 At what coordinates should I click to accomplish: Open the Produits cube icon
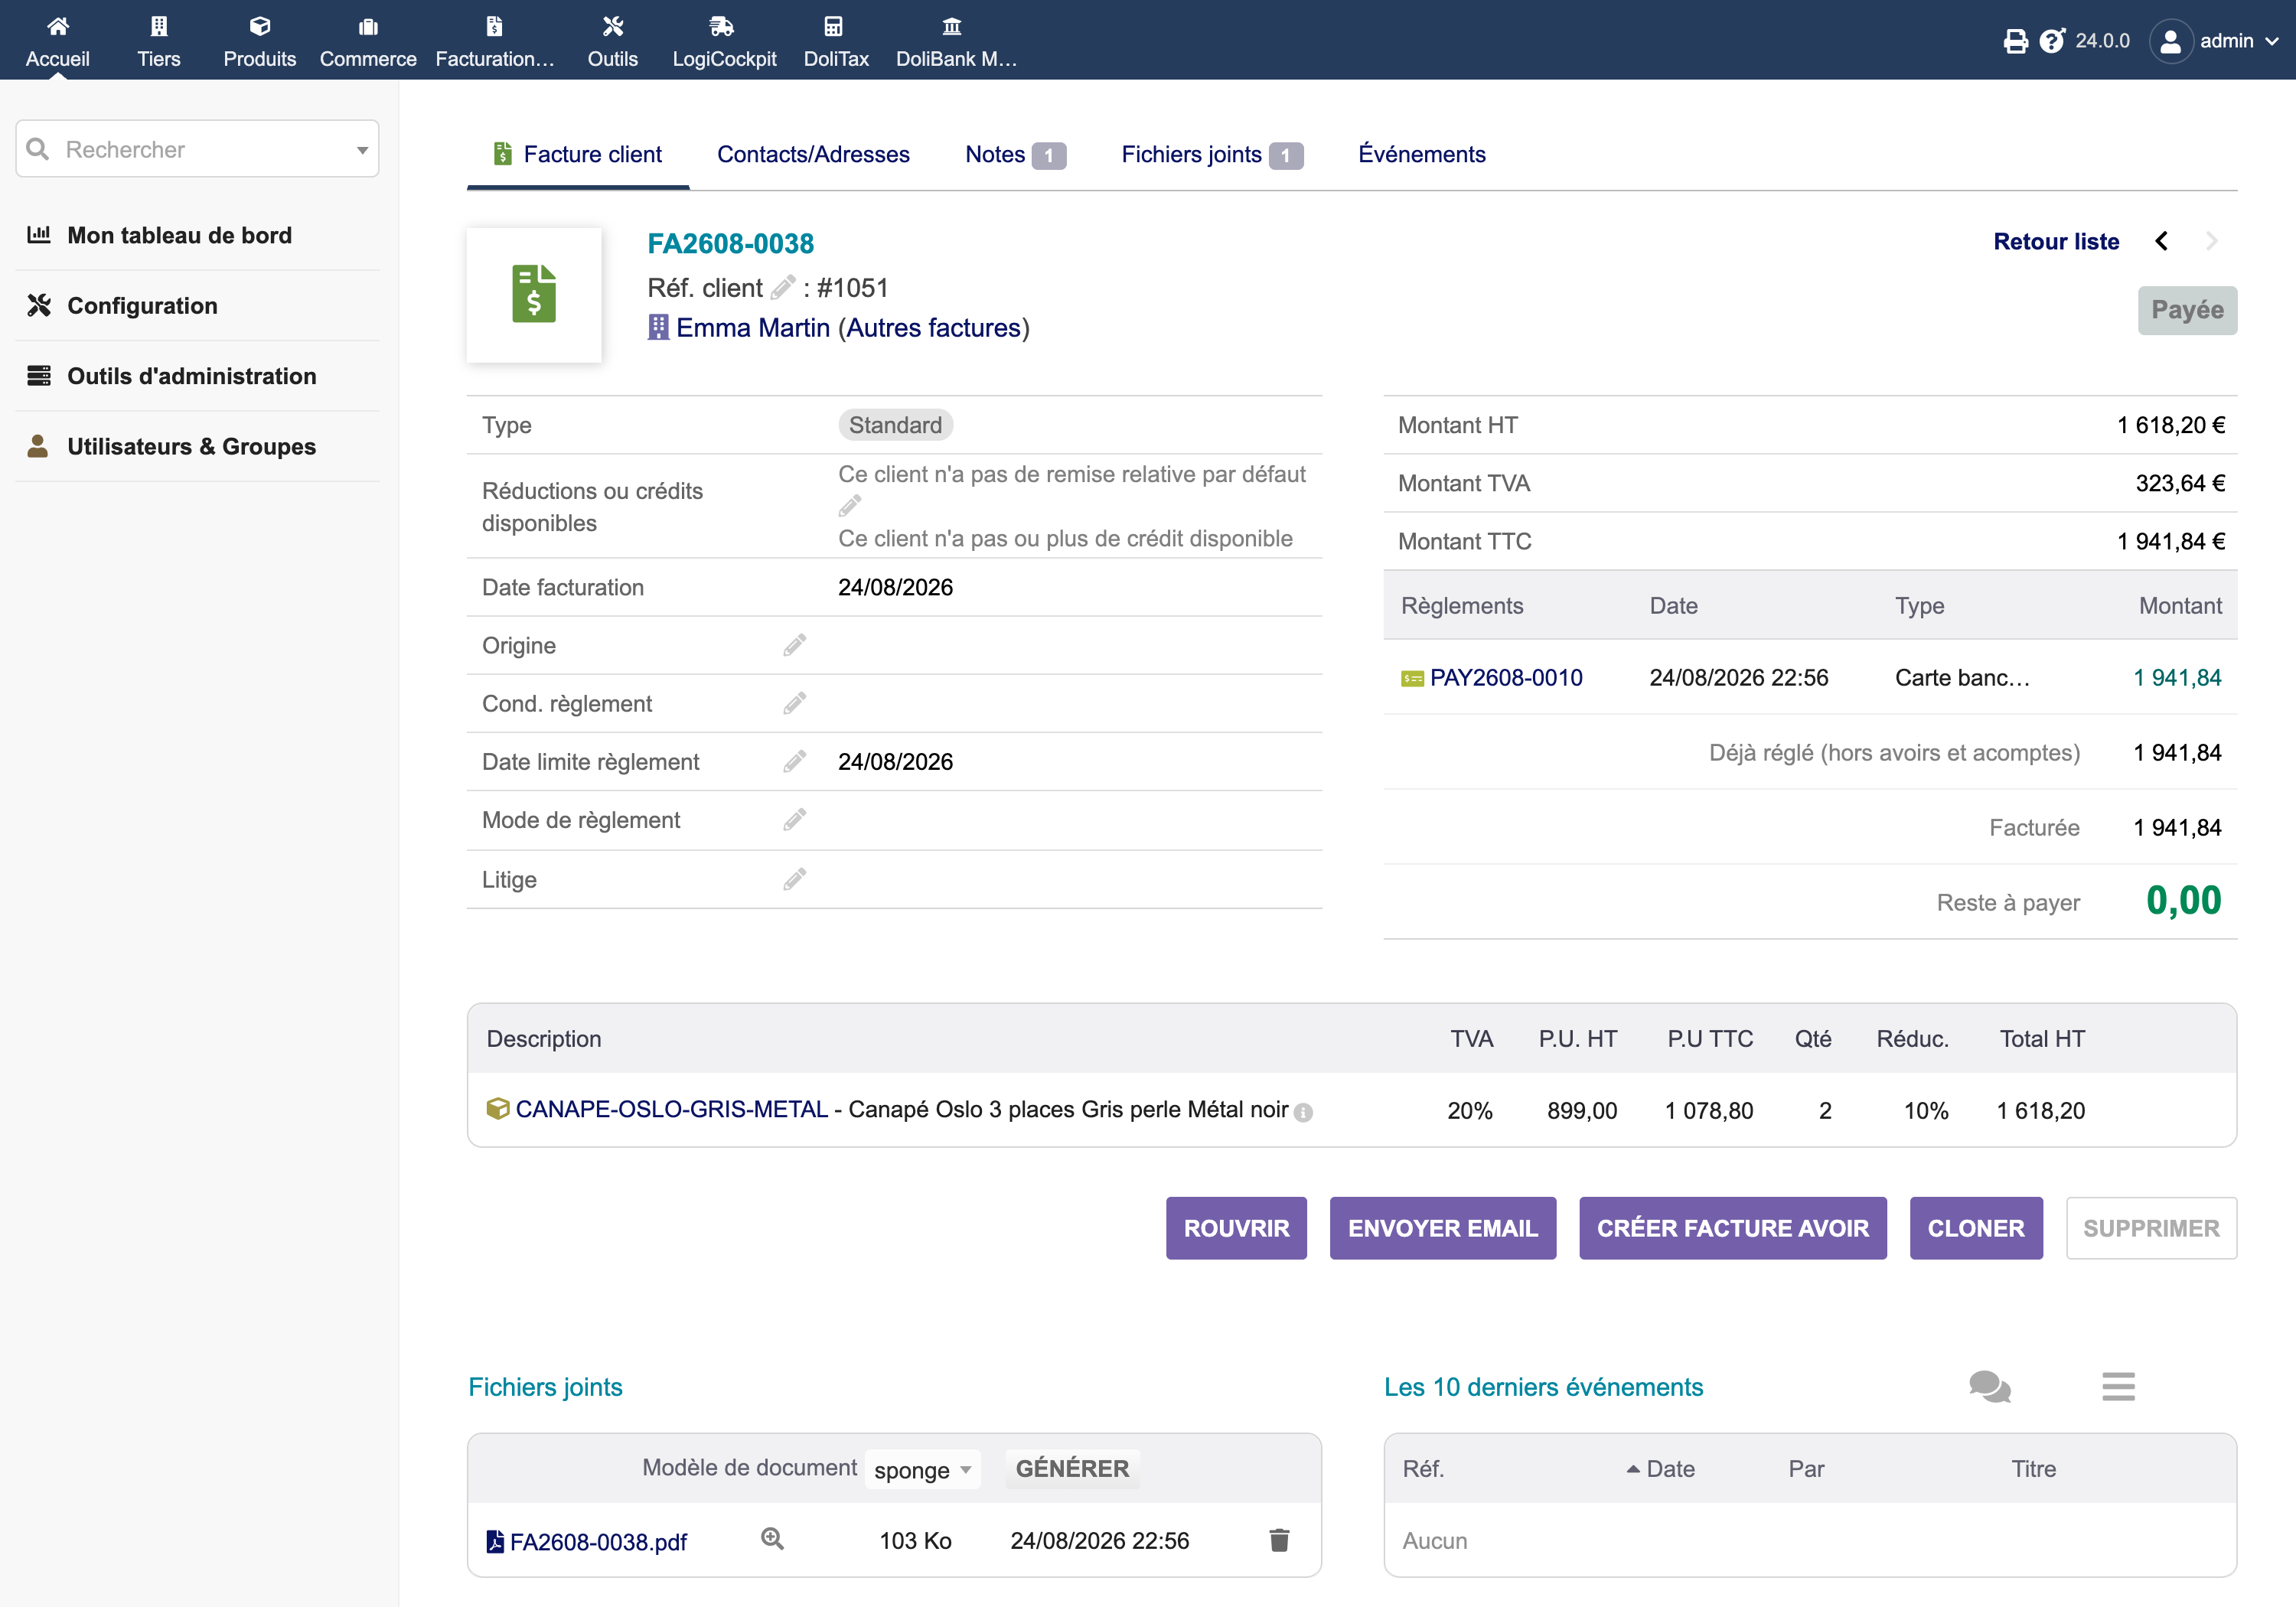260,26
